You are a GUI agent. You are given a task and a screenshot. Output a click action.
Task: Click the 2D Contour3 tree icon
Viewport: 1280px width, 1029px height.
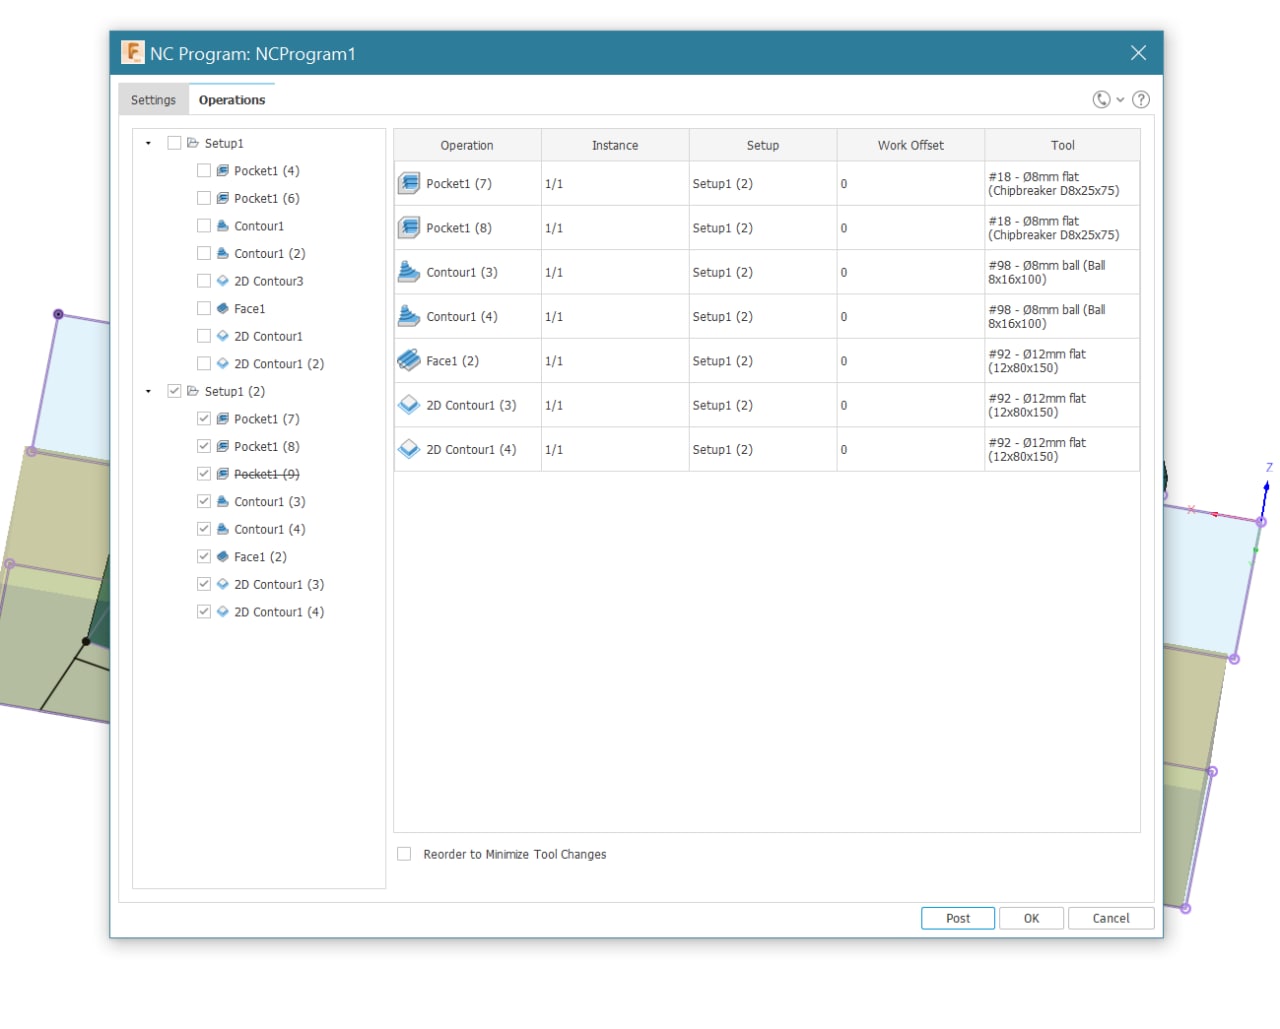click(223, 281)
